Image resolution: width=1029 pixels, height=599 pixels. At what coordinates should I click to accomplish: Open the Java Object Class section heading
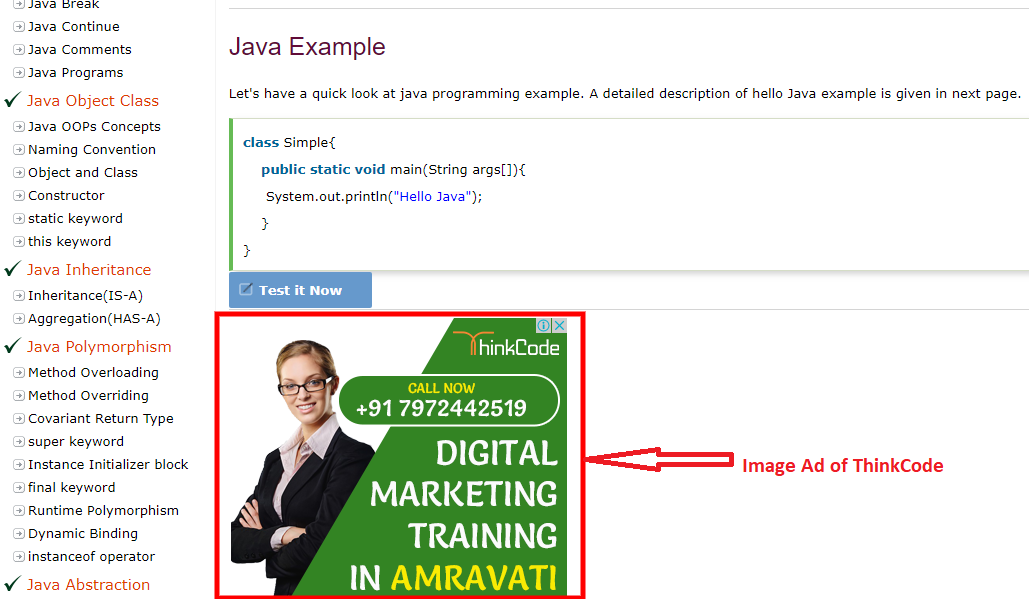pos(93,100)
